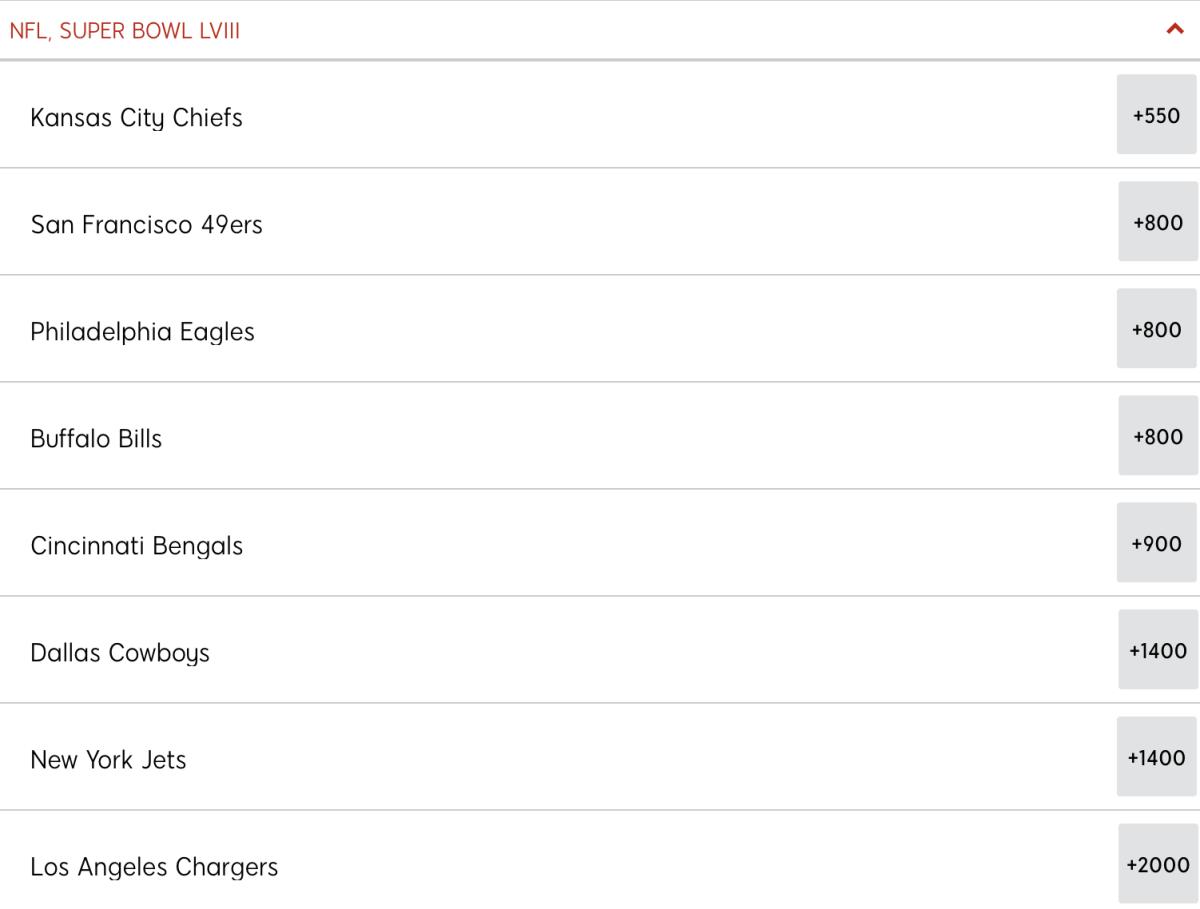This screenshot has height=909, width=1200.
Task: Select Kansas City Chiefs +550 odds
Action: [x=1156, y=115]
